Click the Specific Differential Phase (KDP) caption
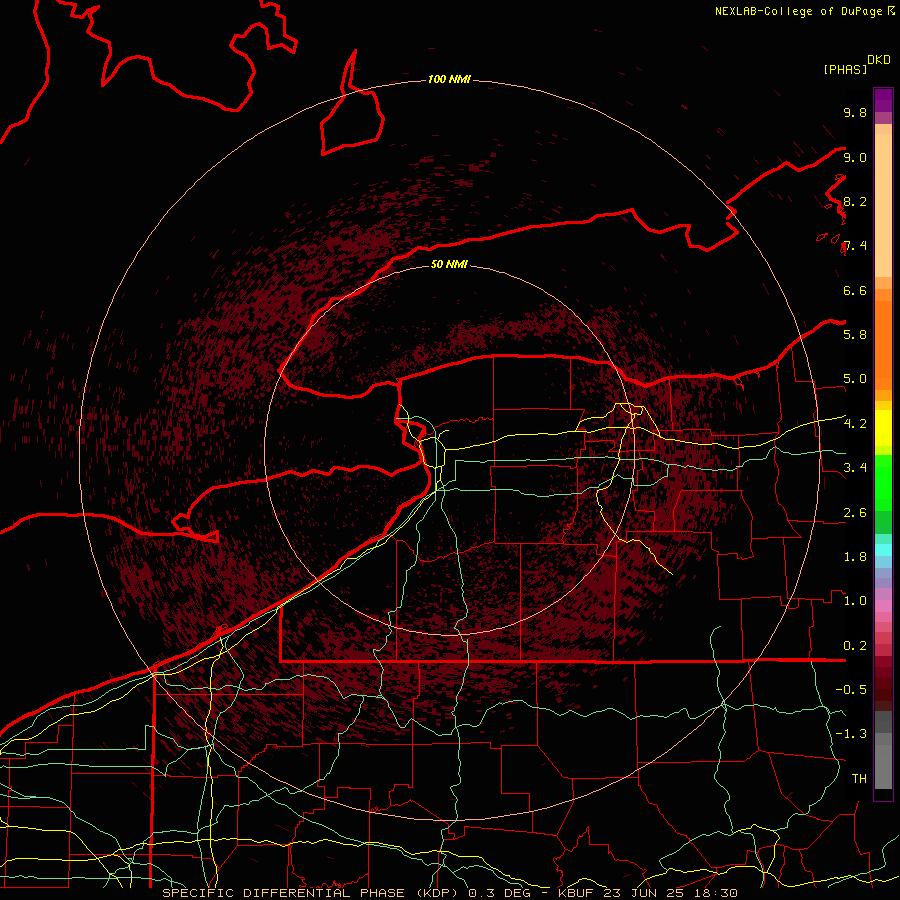Viewport: 900px width, 900px height. click(313, 893)
